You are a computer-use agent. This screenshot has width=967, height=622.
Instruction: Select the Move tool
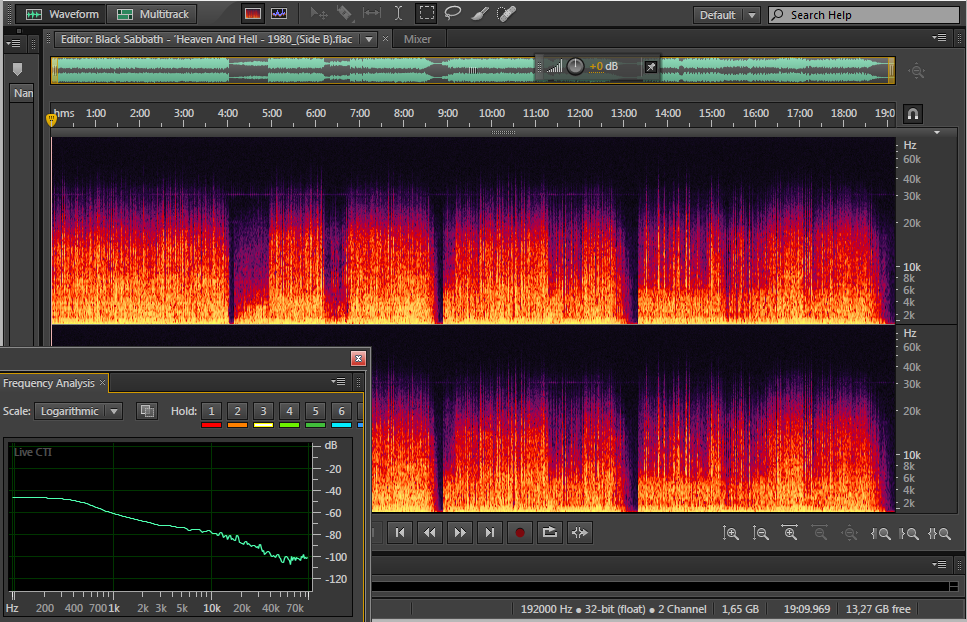pos(318,14)
